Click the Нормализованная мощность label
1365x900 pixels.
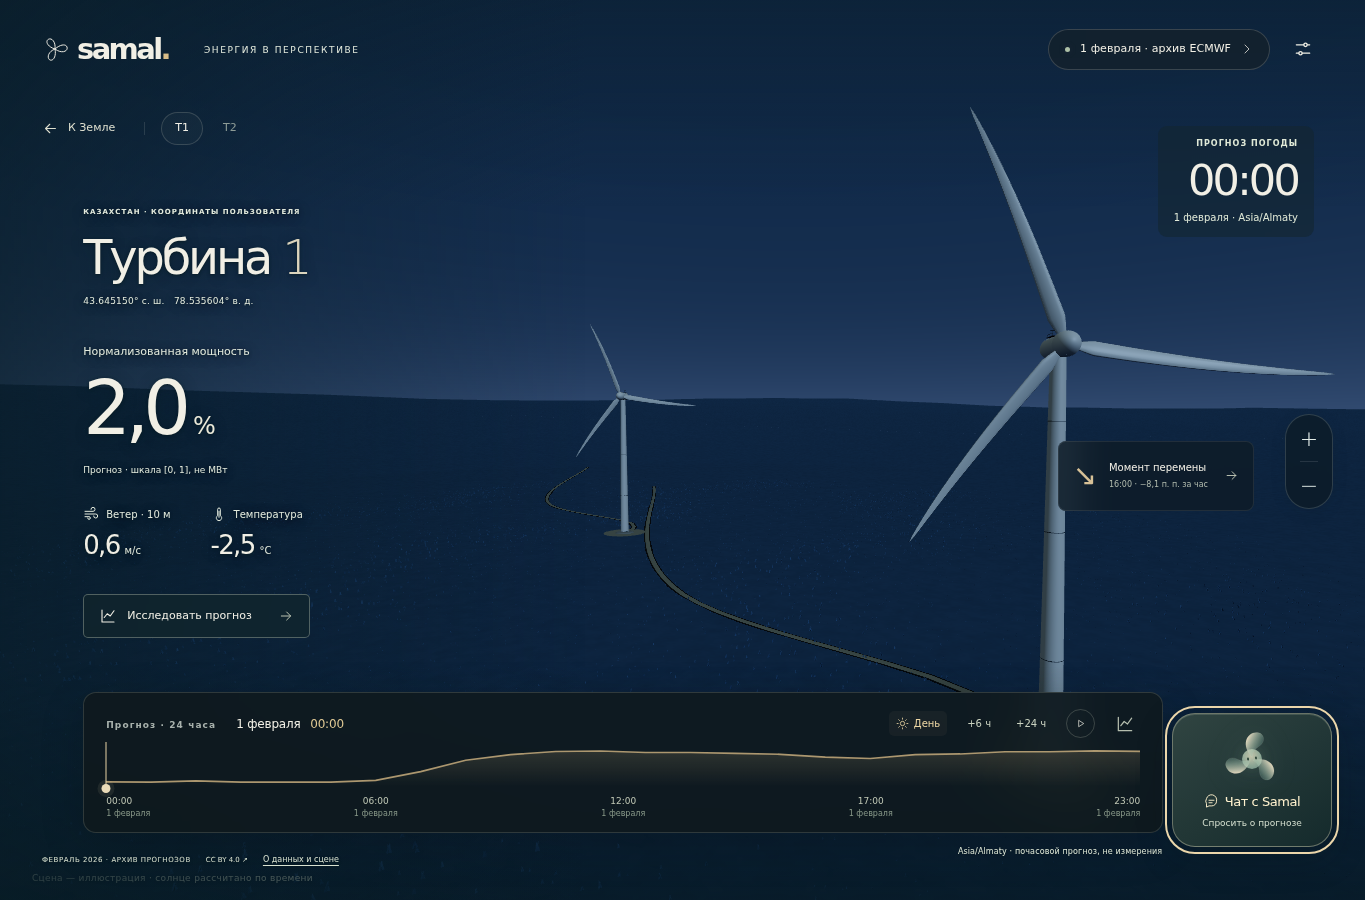pos(166,352)
